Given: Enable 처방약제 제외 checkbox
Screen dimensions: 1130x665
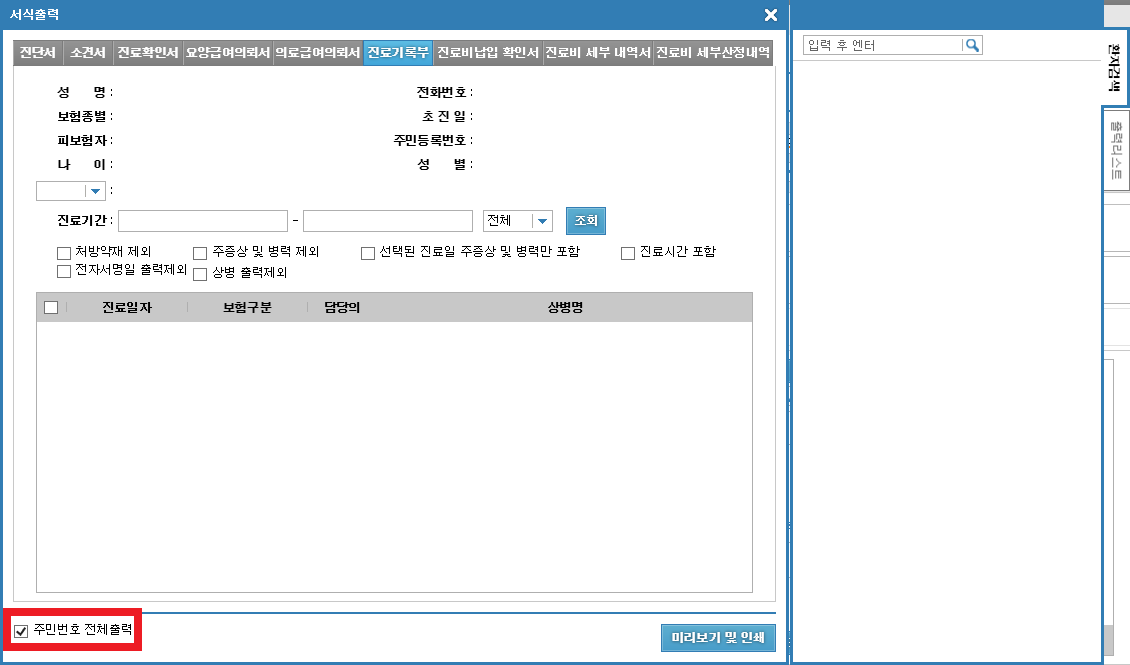Looking at the screenshot, I should (65, 253).
